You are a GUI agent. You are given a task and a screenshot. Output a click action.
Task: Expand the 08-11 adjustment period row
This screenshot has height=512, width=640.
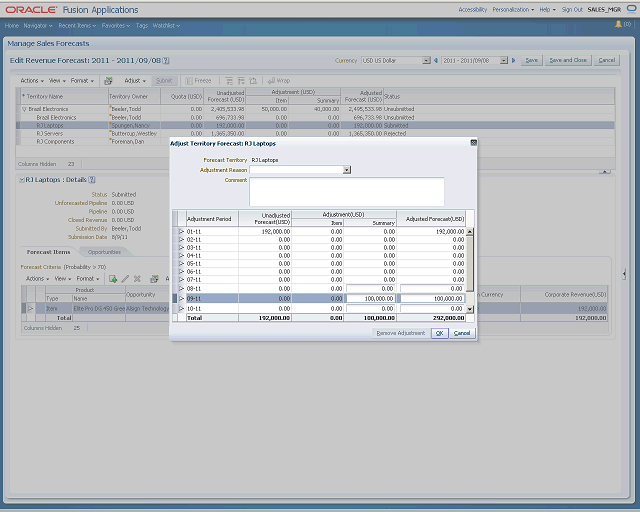tap(182, 289)
